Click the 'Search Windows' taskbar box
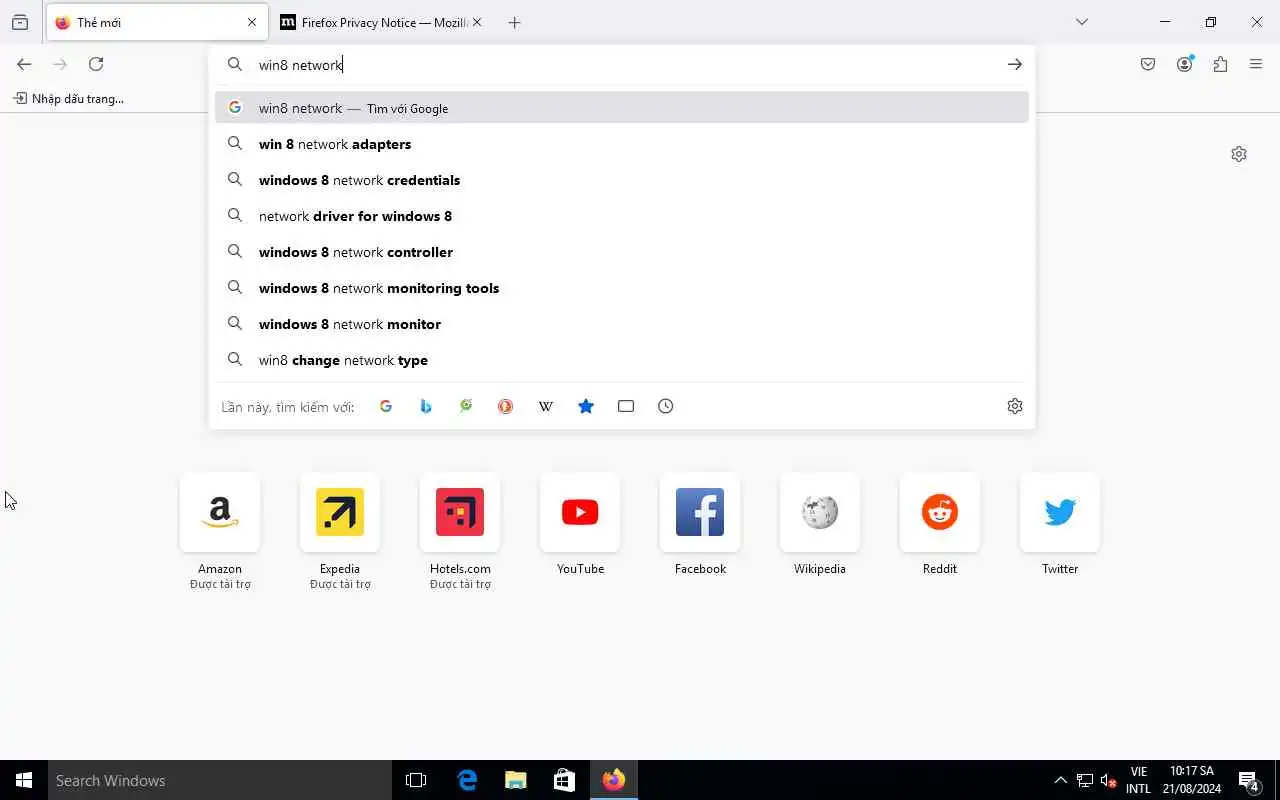 tap(220, 780)
